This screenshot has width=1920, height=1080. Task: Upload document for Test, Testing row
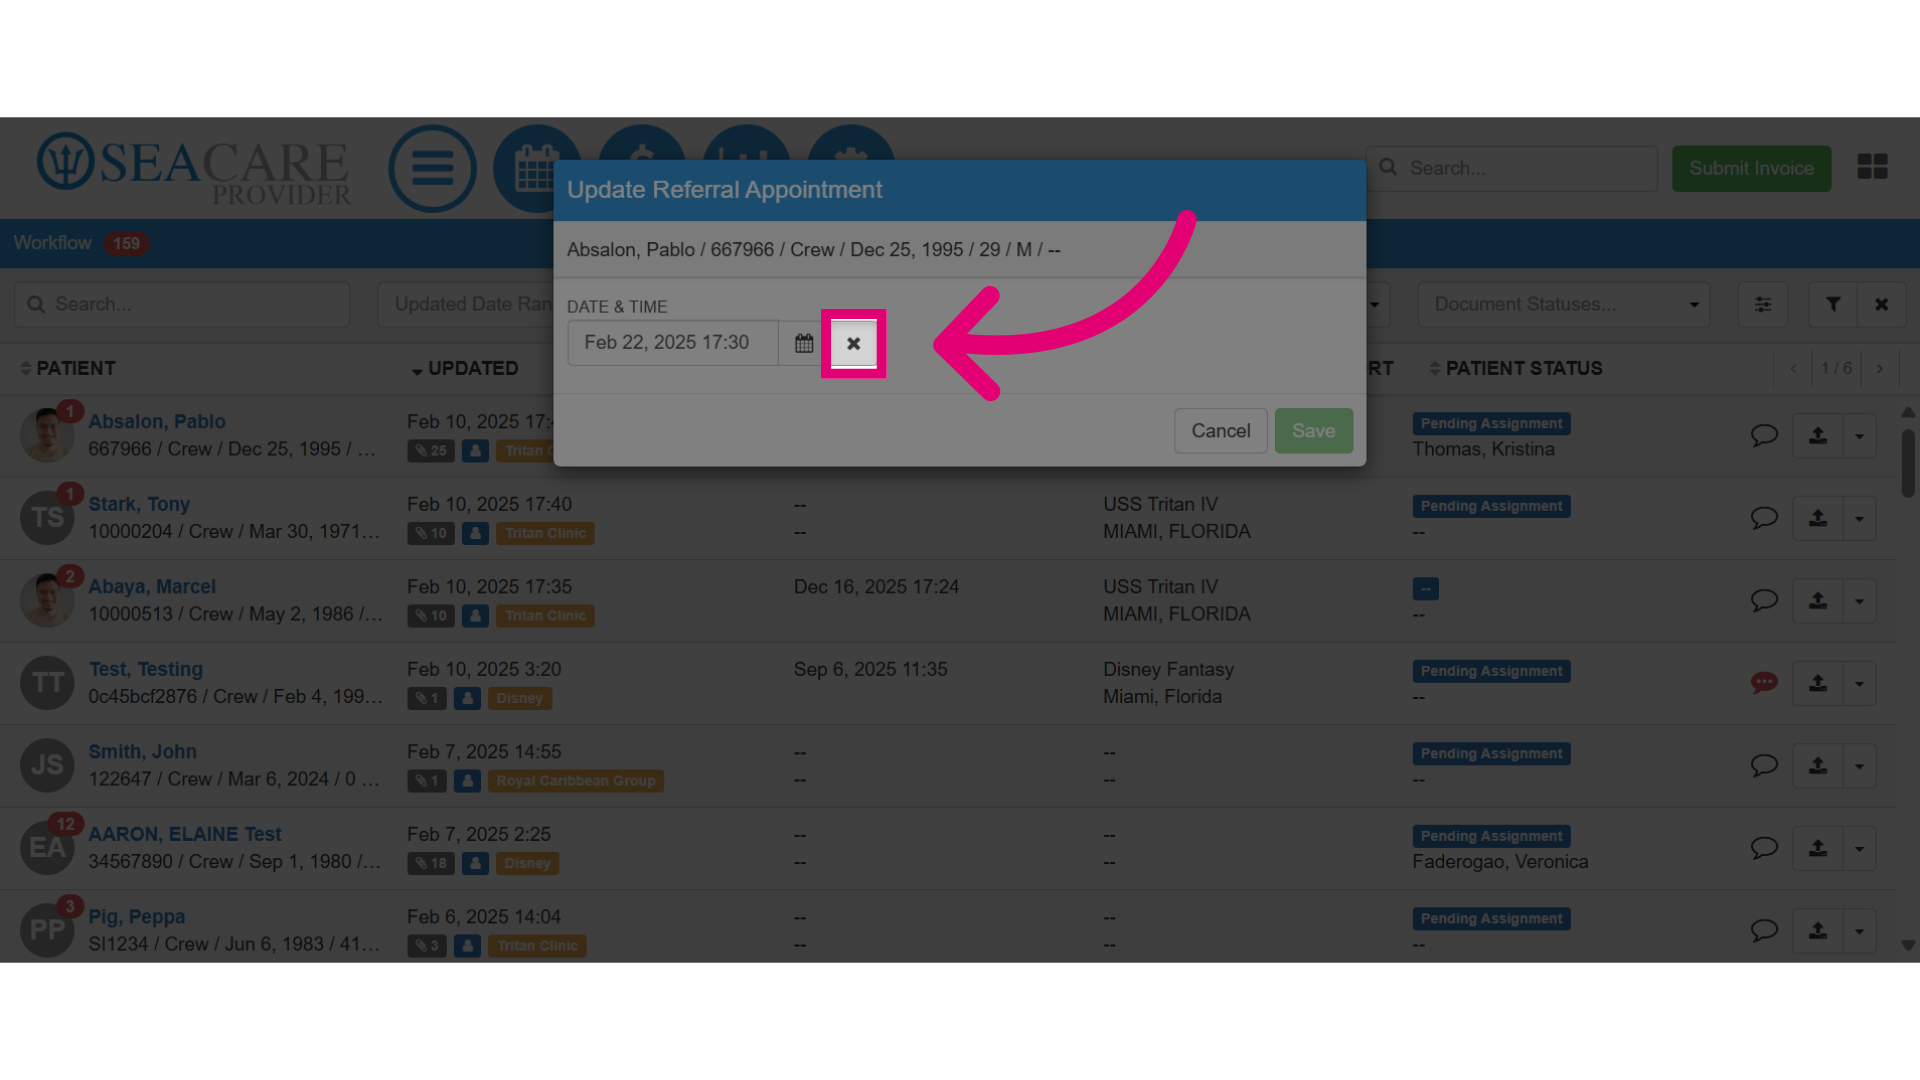tap(1818, 683)
